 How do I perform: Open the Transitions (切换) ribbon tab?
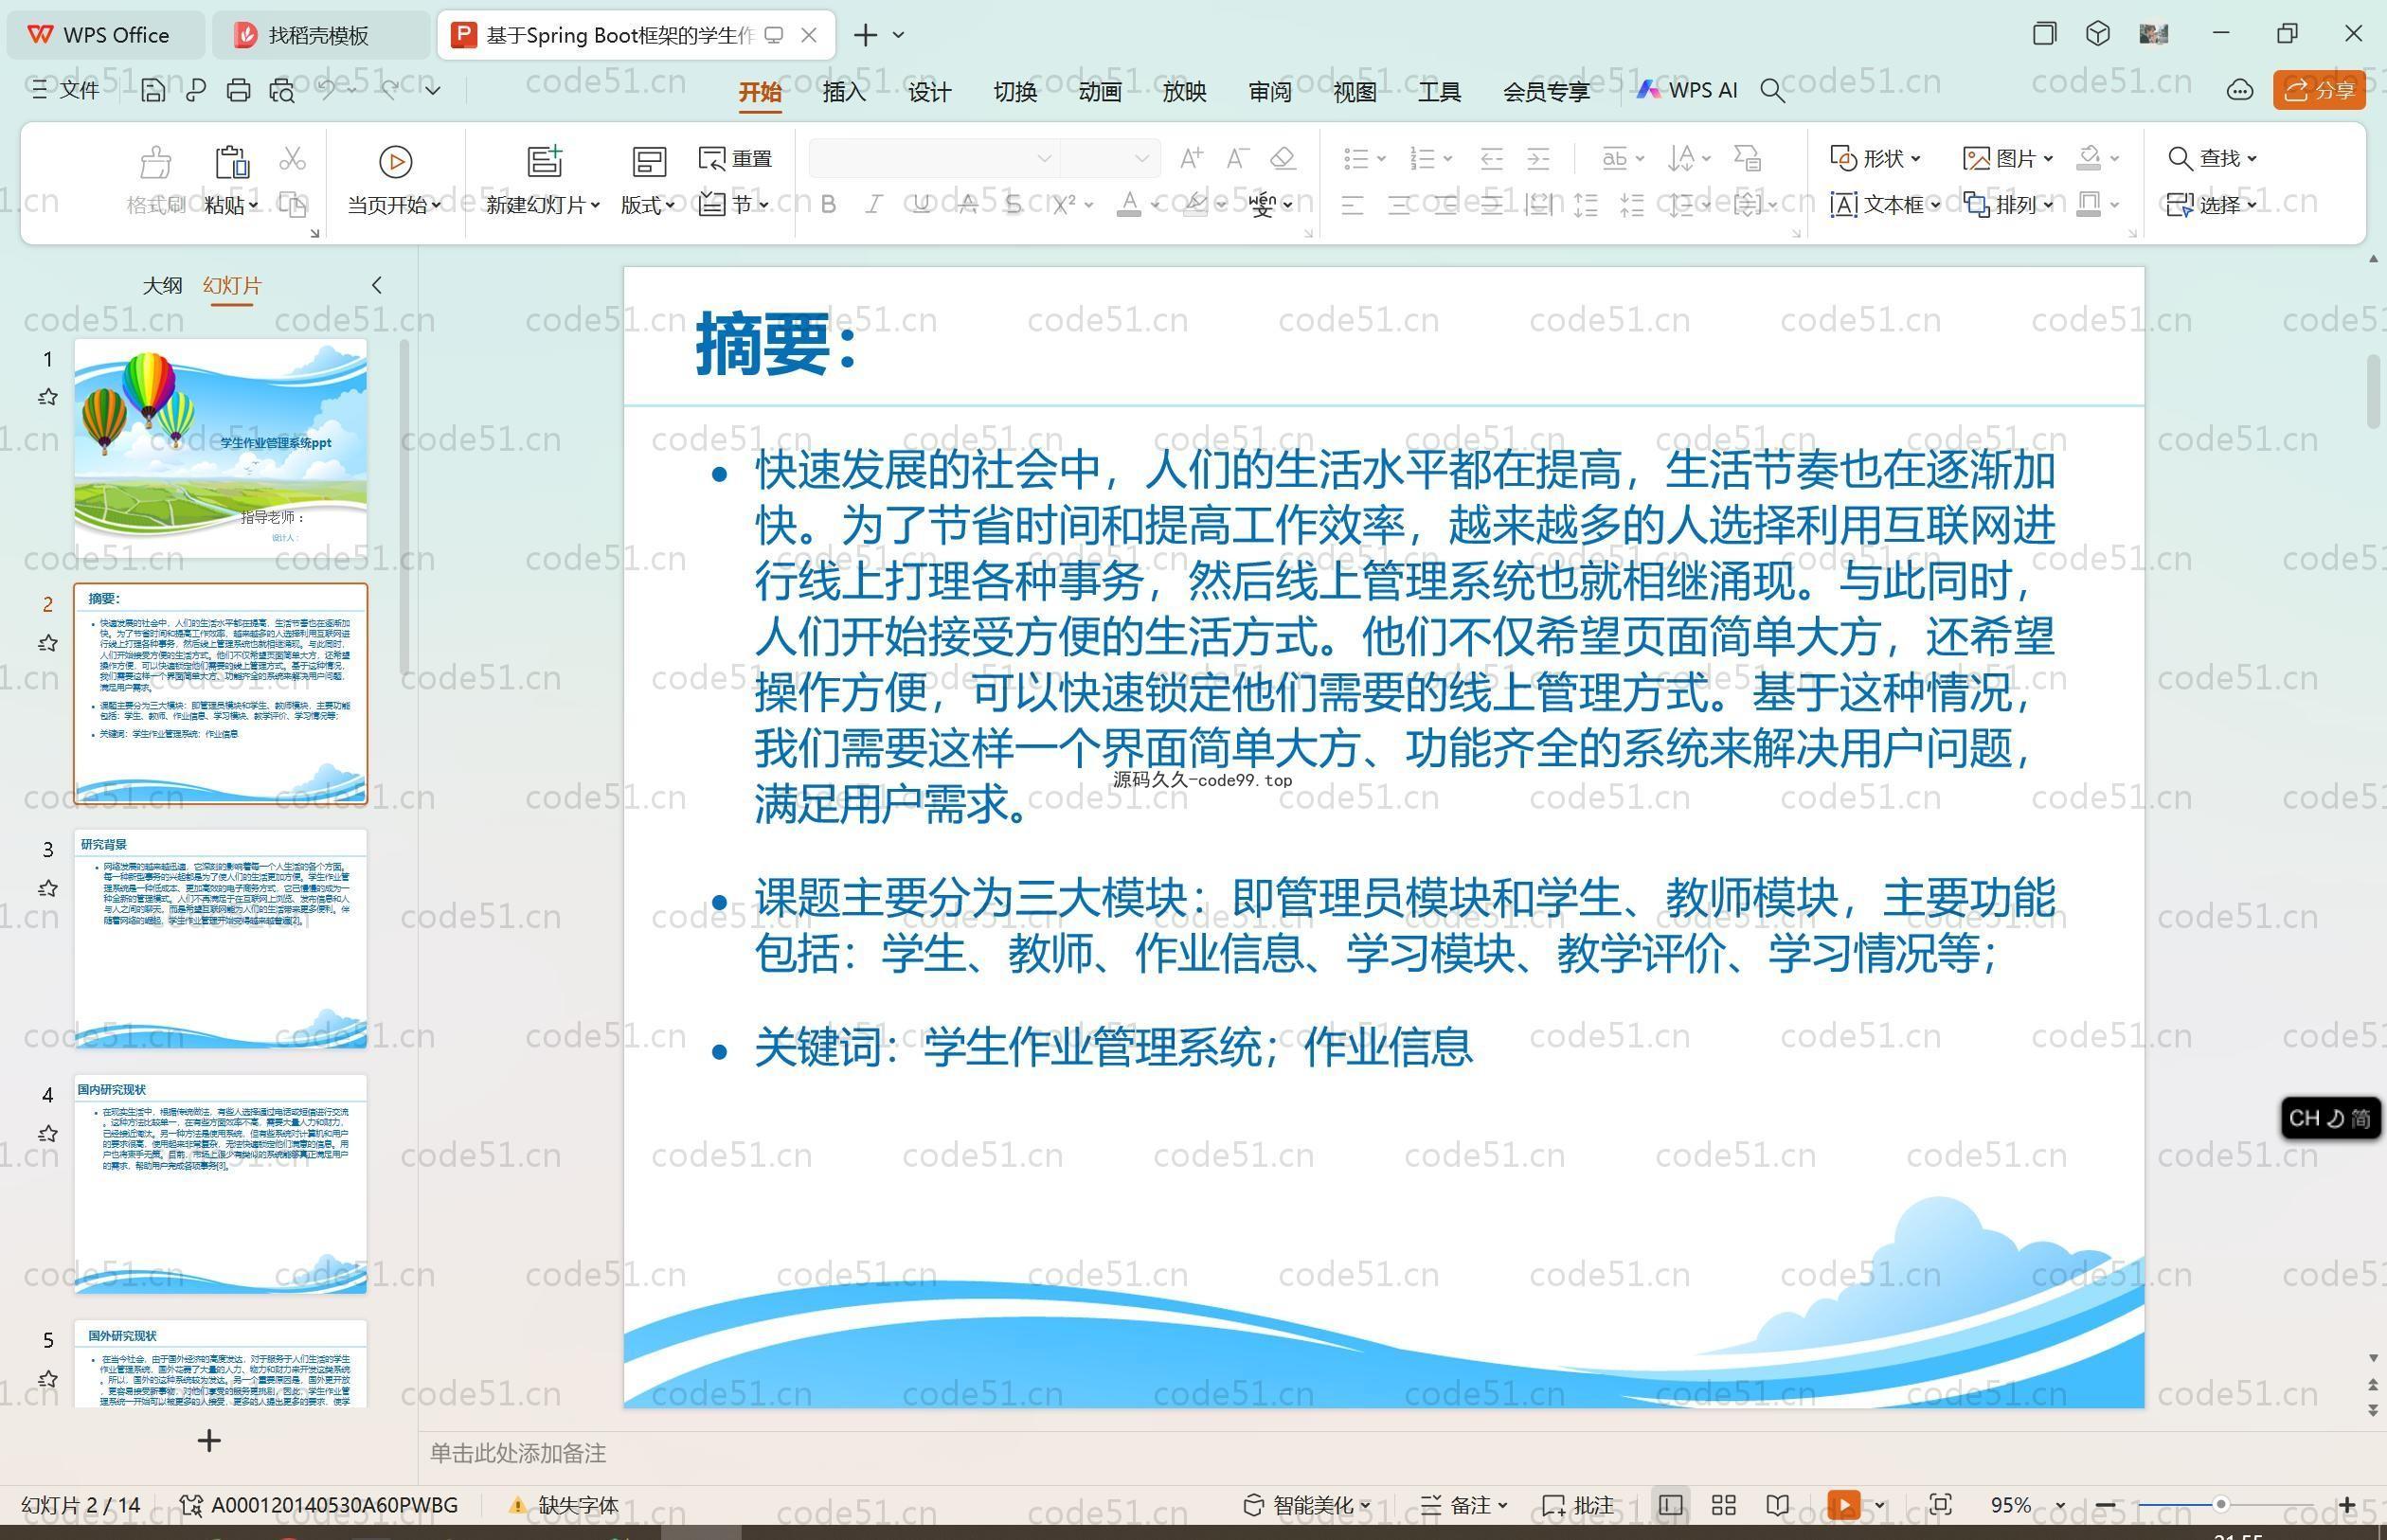[x=1015, y=92]
